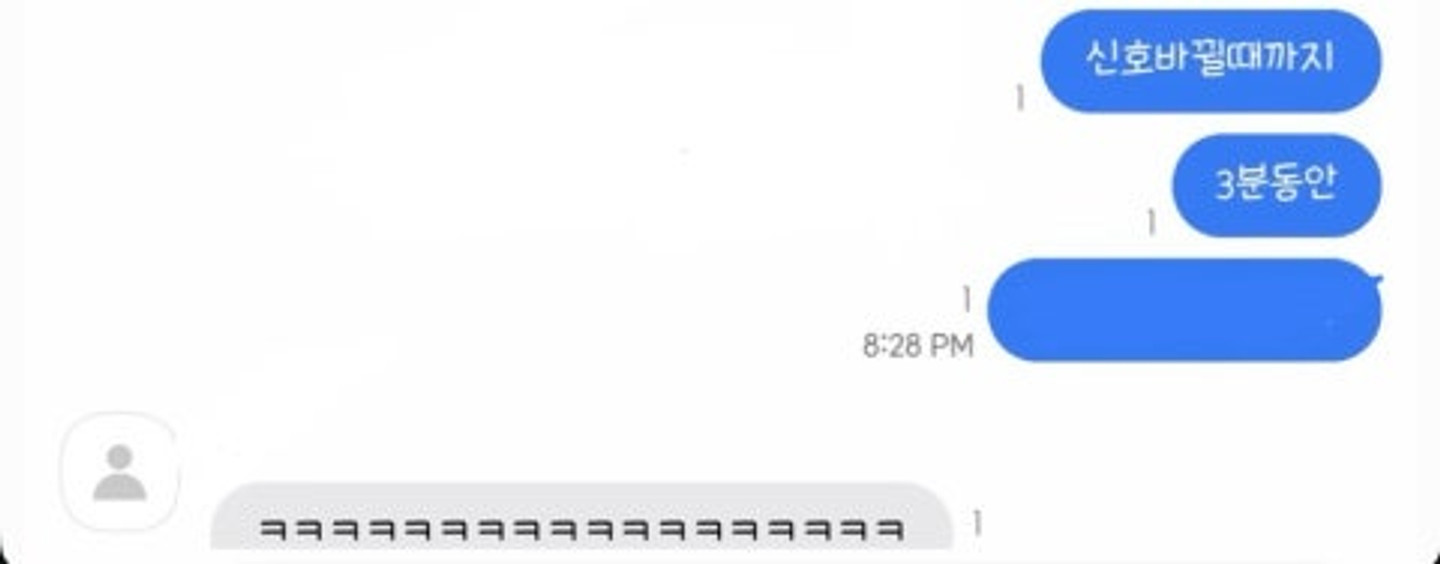Click the gray person silhouette icon
This screenshot has width=1440, height=564.
click(x=120, y=473)
